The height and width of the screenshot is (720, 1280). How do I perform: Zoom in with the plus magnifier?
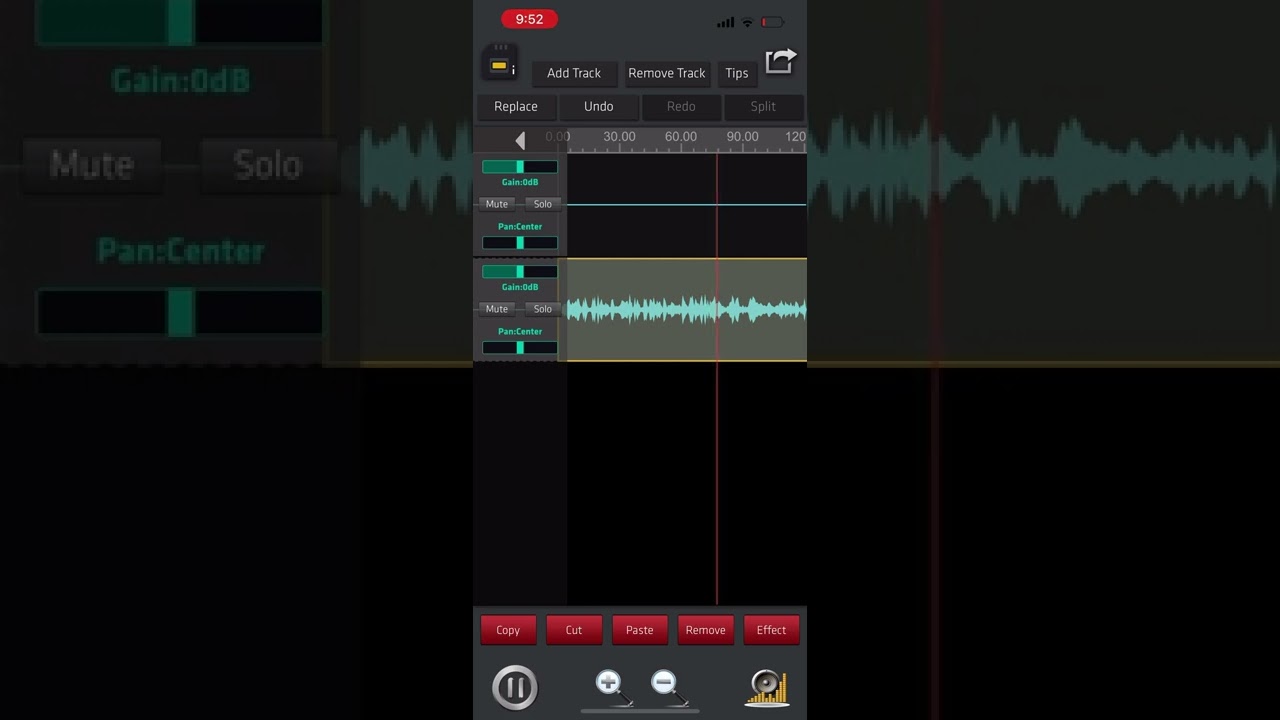tap(612, 687)
